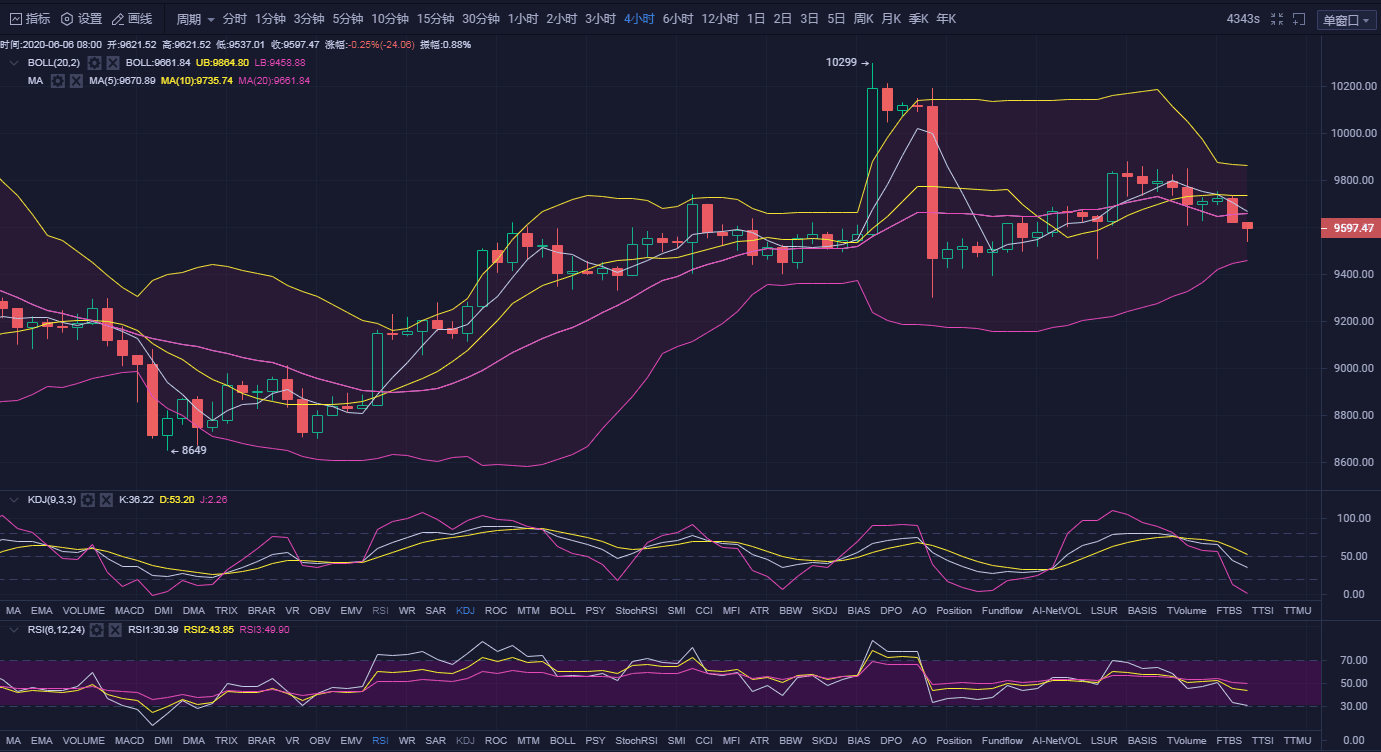Toggle VOLUME indicator in RSI panel list
This screenshot has width=1381, height=752.
tap(83, 741)
